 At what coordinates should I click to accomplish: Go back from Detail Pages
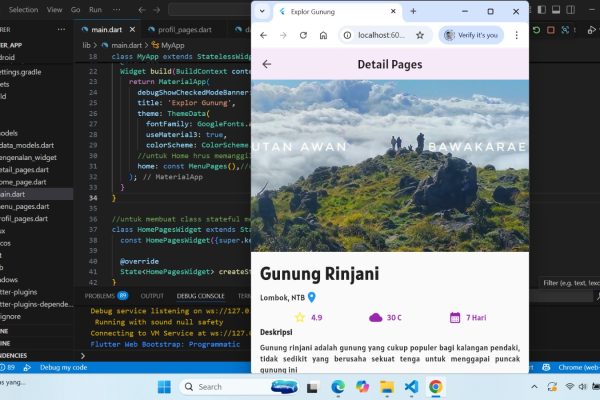point(266,64)
